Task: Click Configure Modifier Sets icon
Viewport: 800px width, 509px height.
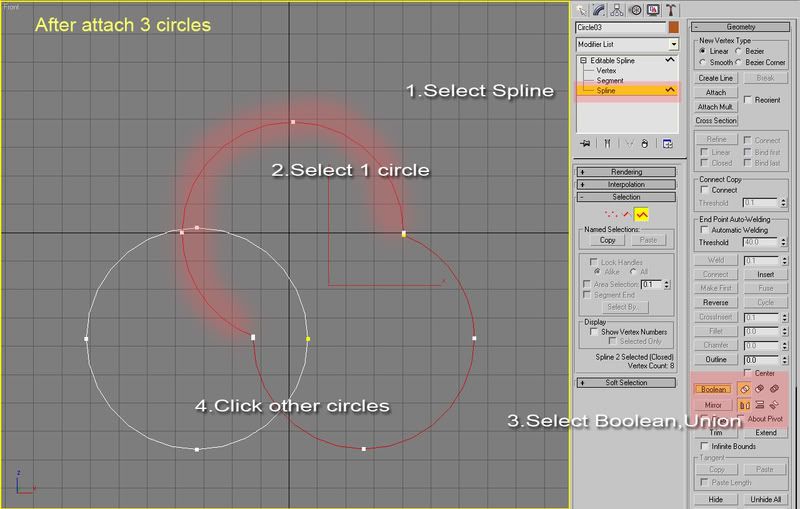Action: click(x=668, y=143)
